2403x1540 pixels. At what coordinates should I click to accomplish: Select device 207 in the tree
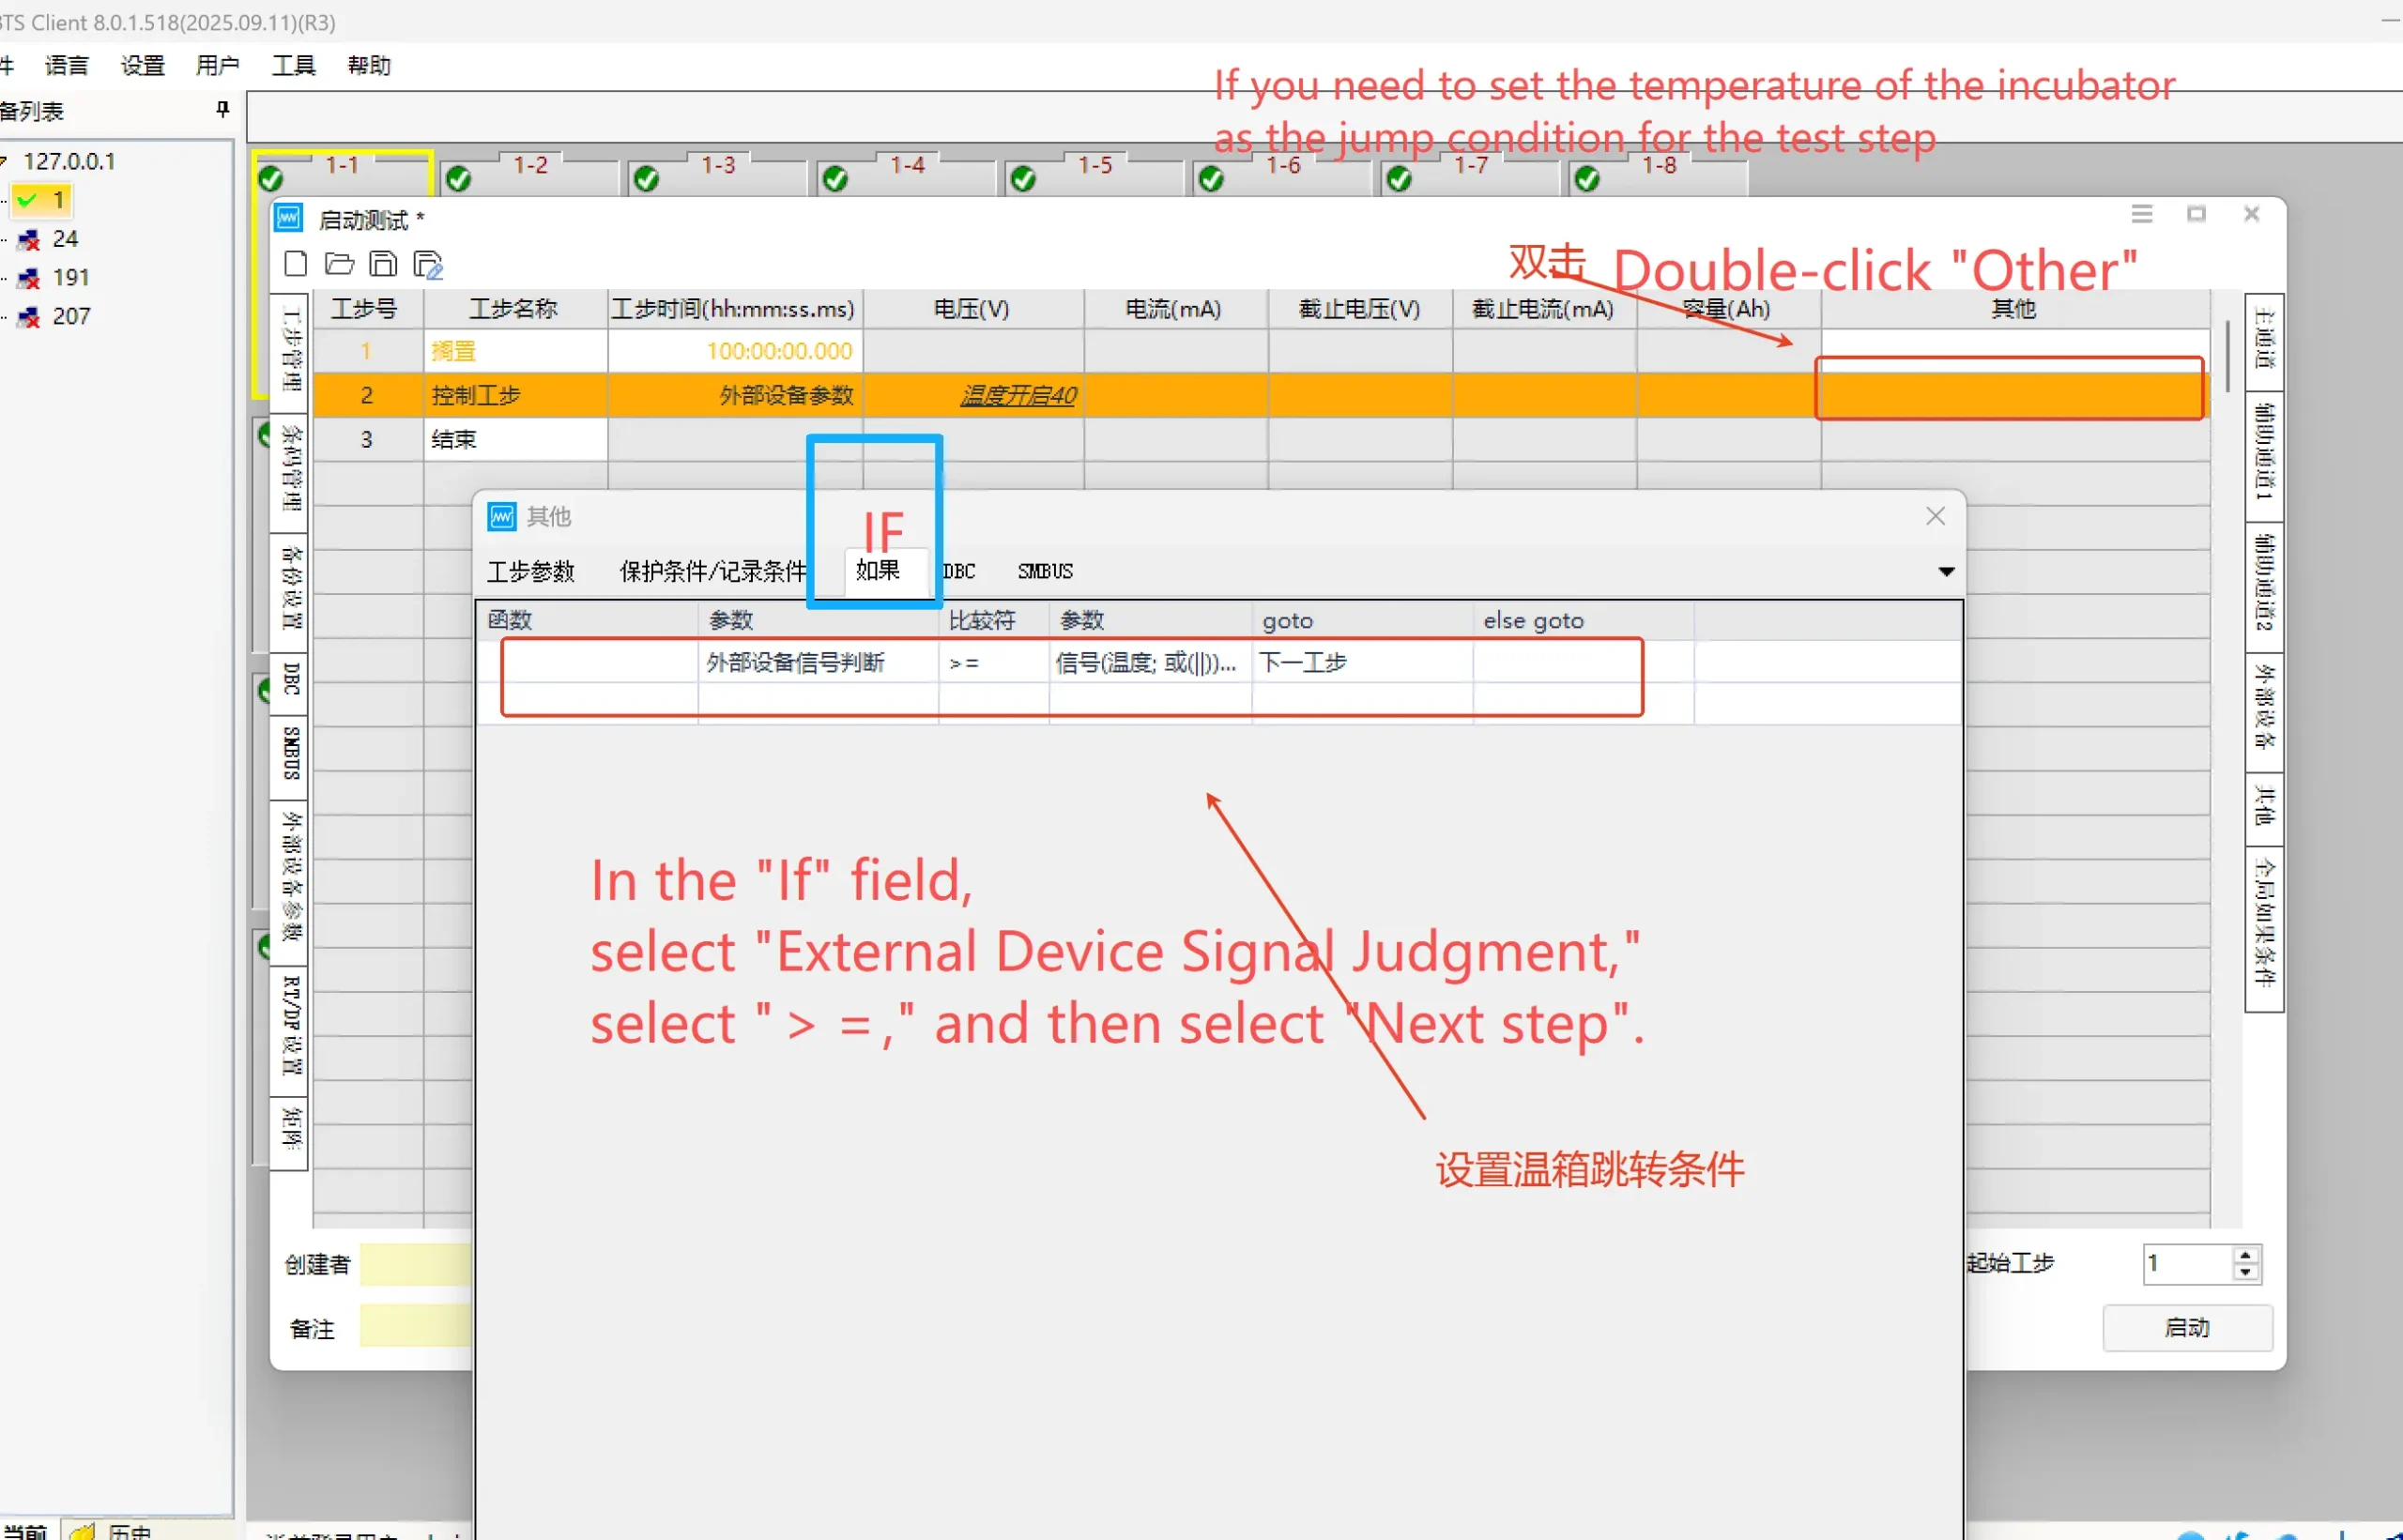coord(71,318)
